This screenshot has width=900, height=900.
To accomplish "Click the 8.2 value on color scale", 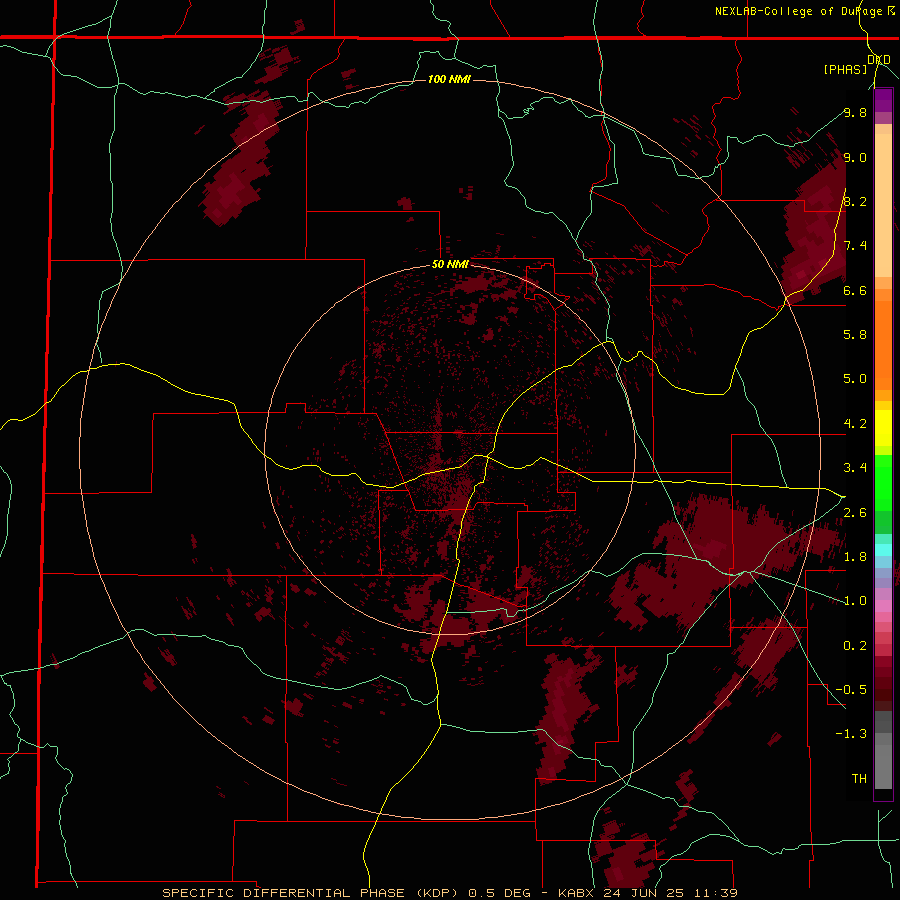I will (855, 201).
